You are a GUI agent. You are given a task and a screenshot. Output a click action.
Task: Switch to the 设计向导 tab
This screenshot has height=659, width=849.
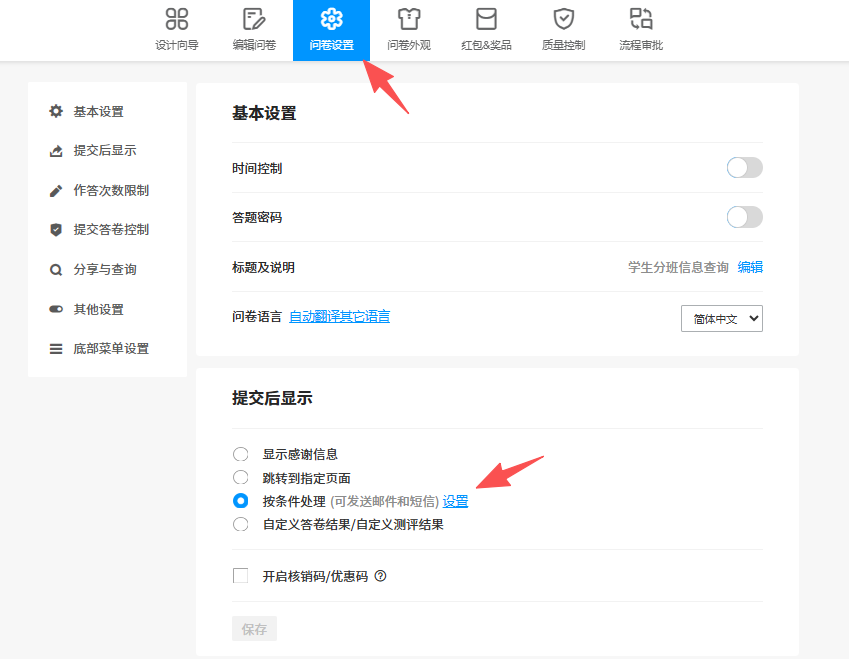click(x=177, y=30)
